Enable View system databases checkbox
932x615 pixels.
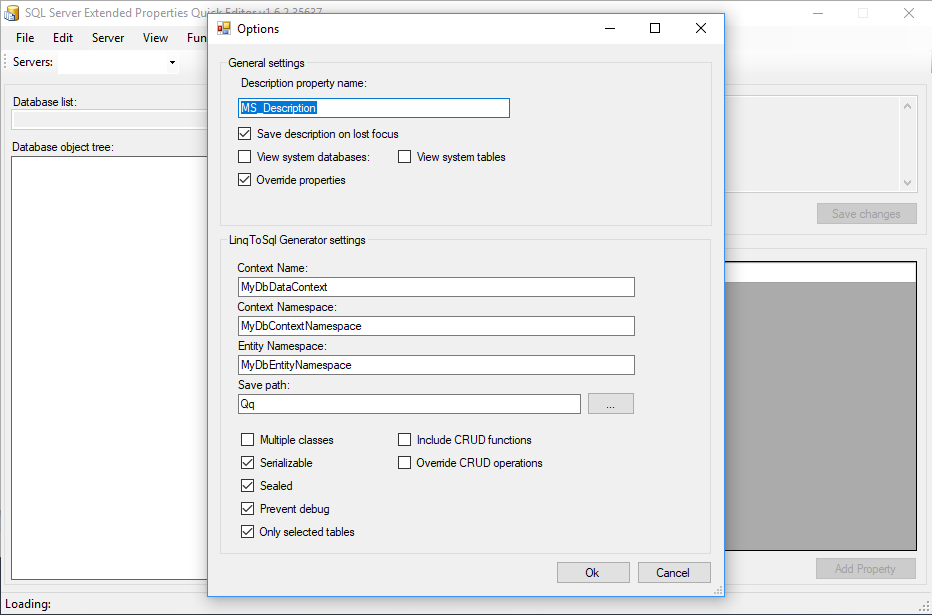point(245,157)
